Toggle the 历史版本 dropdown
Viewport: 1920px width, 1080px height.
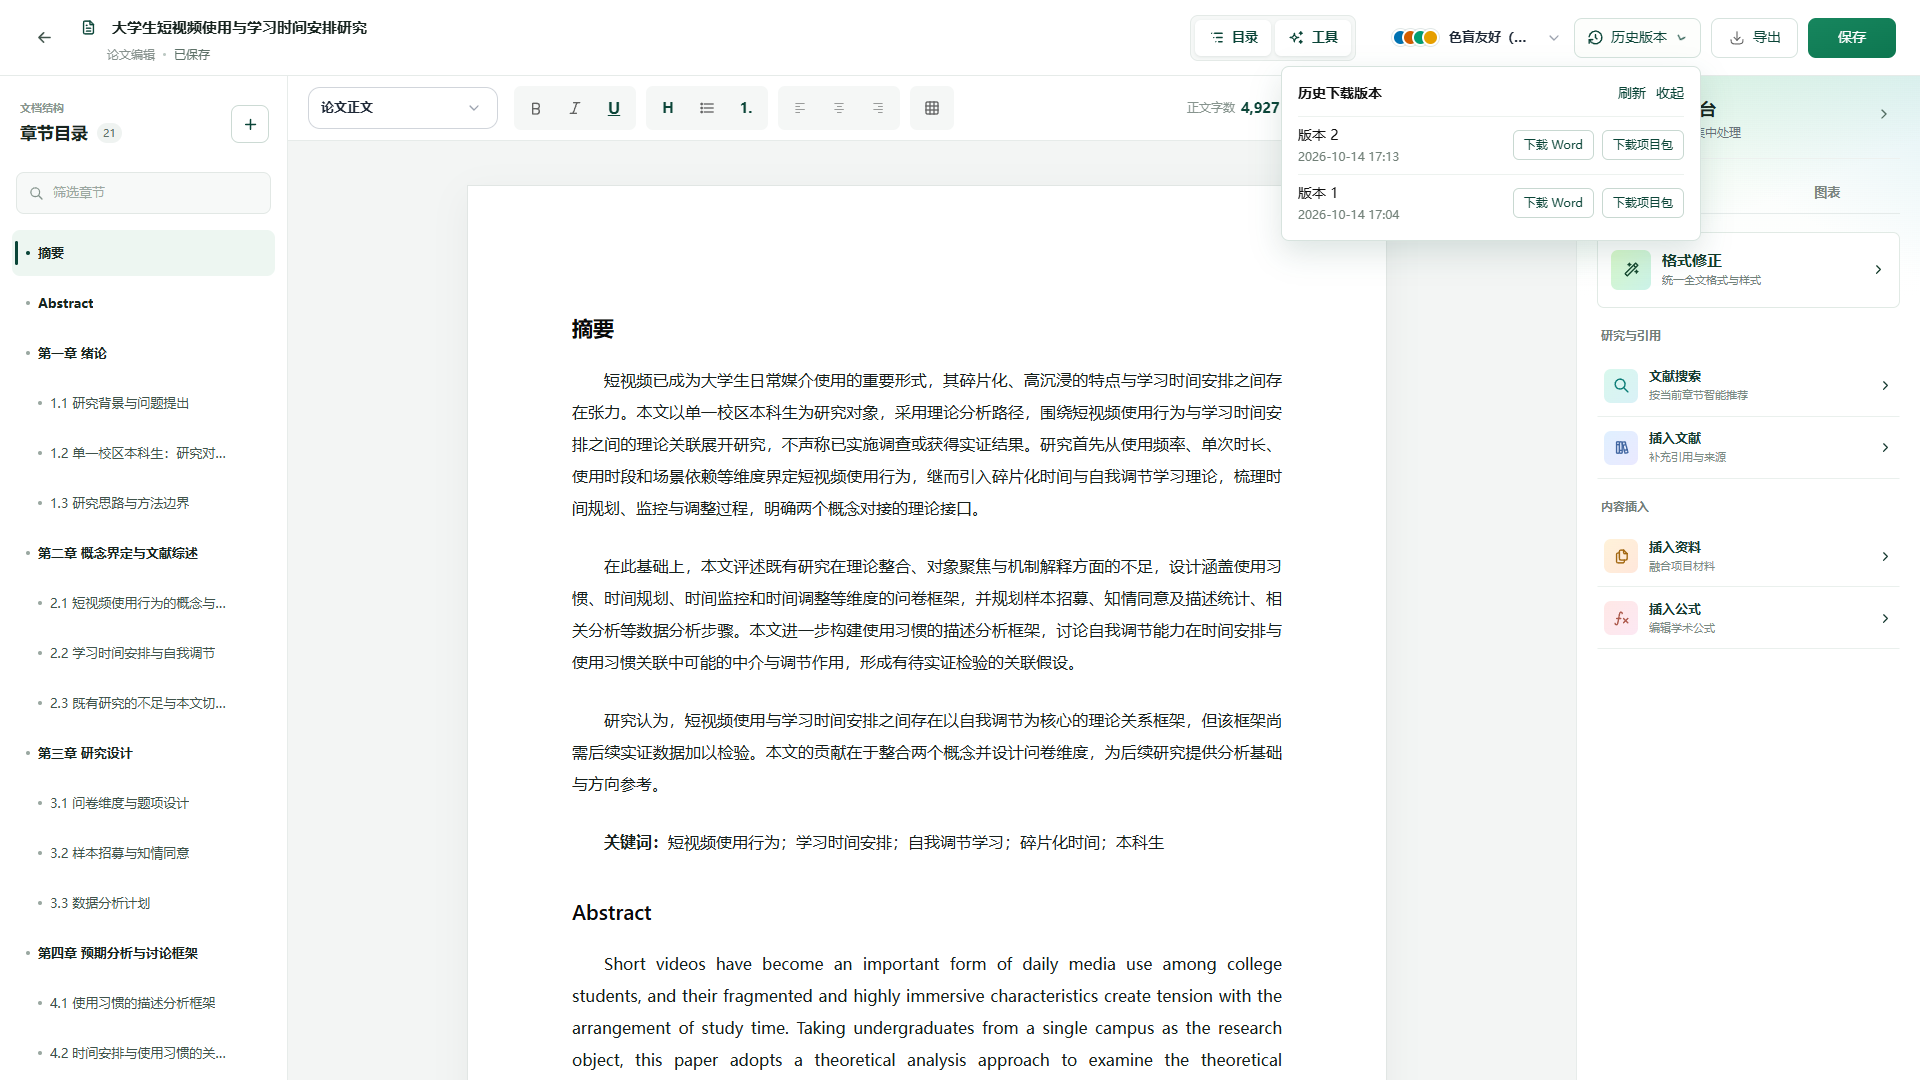(1637, 37)
